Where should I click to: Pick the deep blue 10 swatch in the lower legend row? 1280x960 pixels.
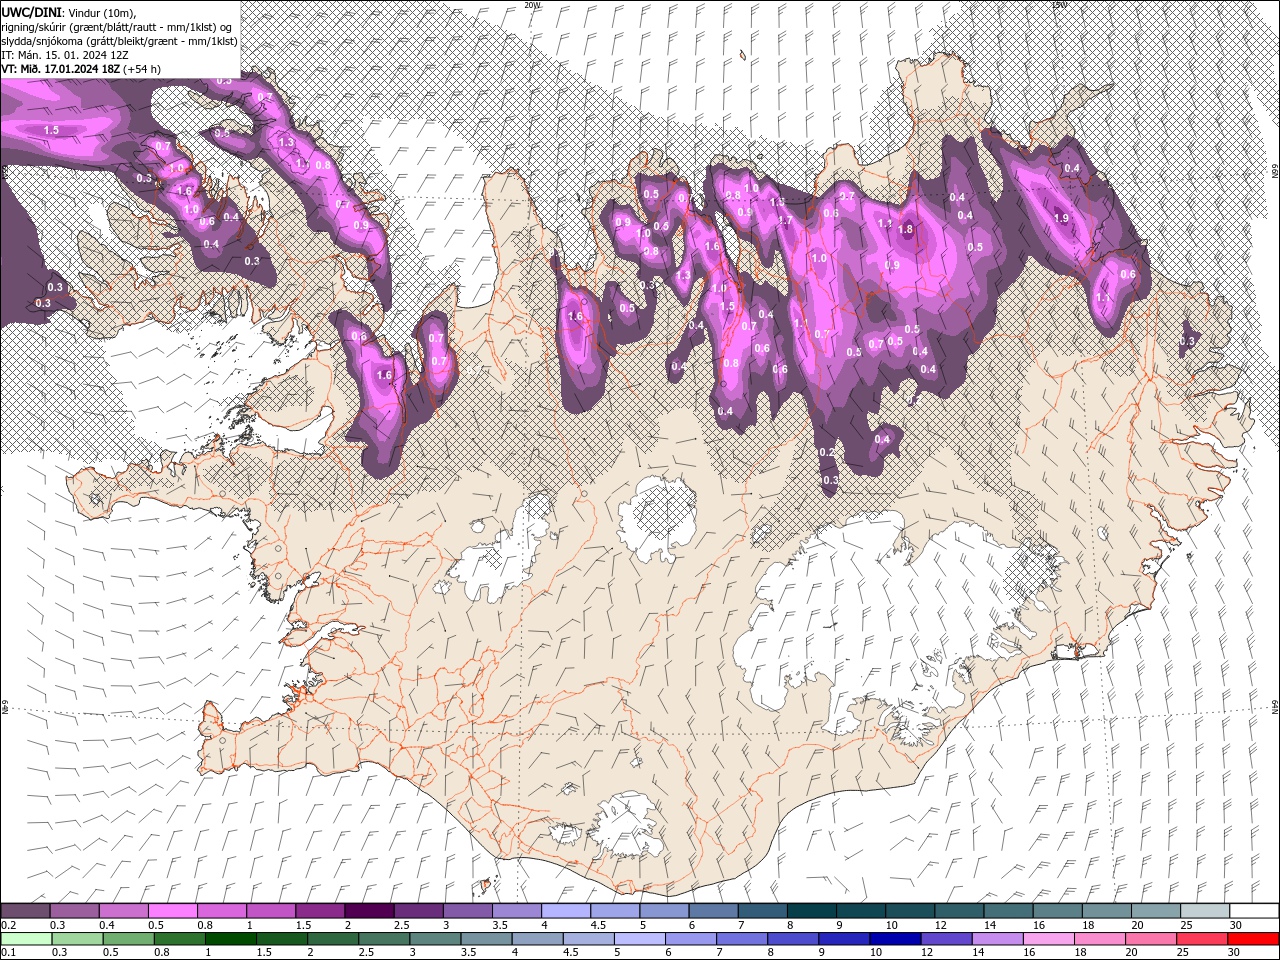coord(895,939)
